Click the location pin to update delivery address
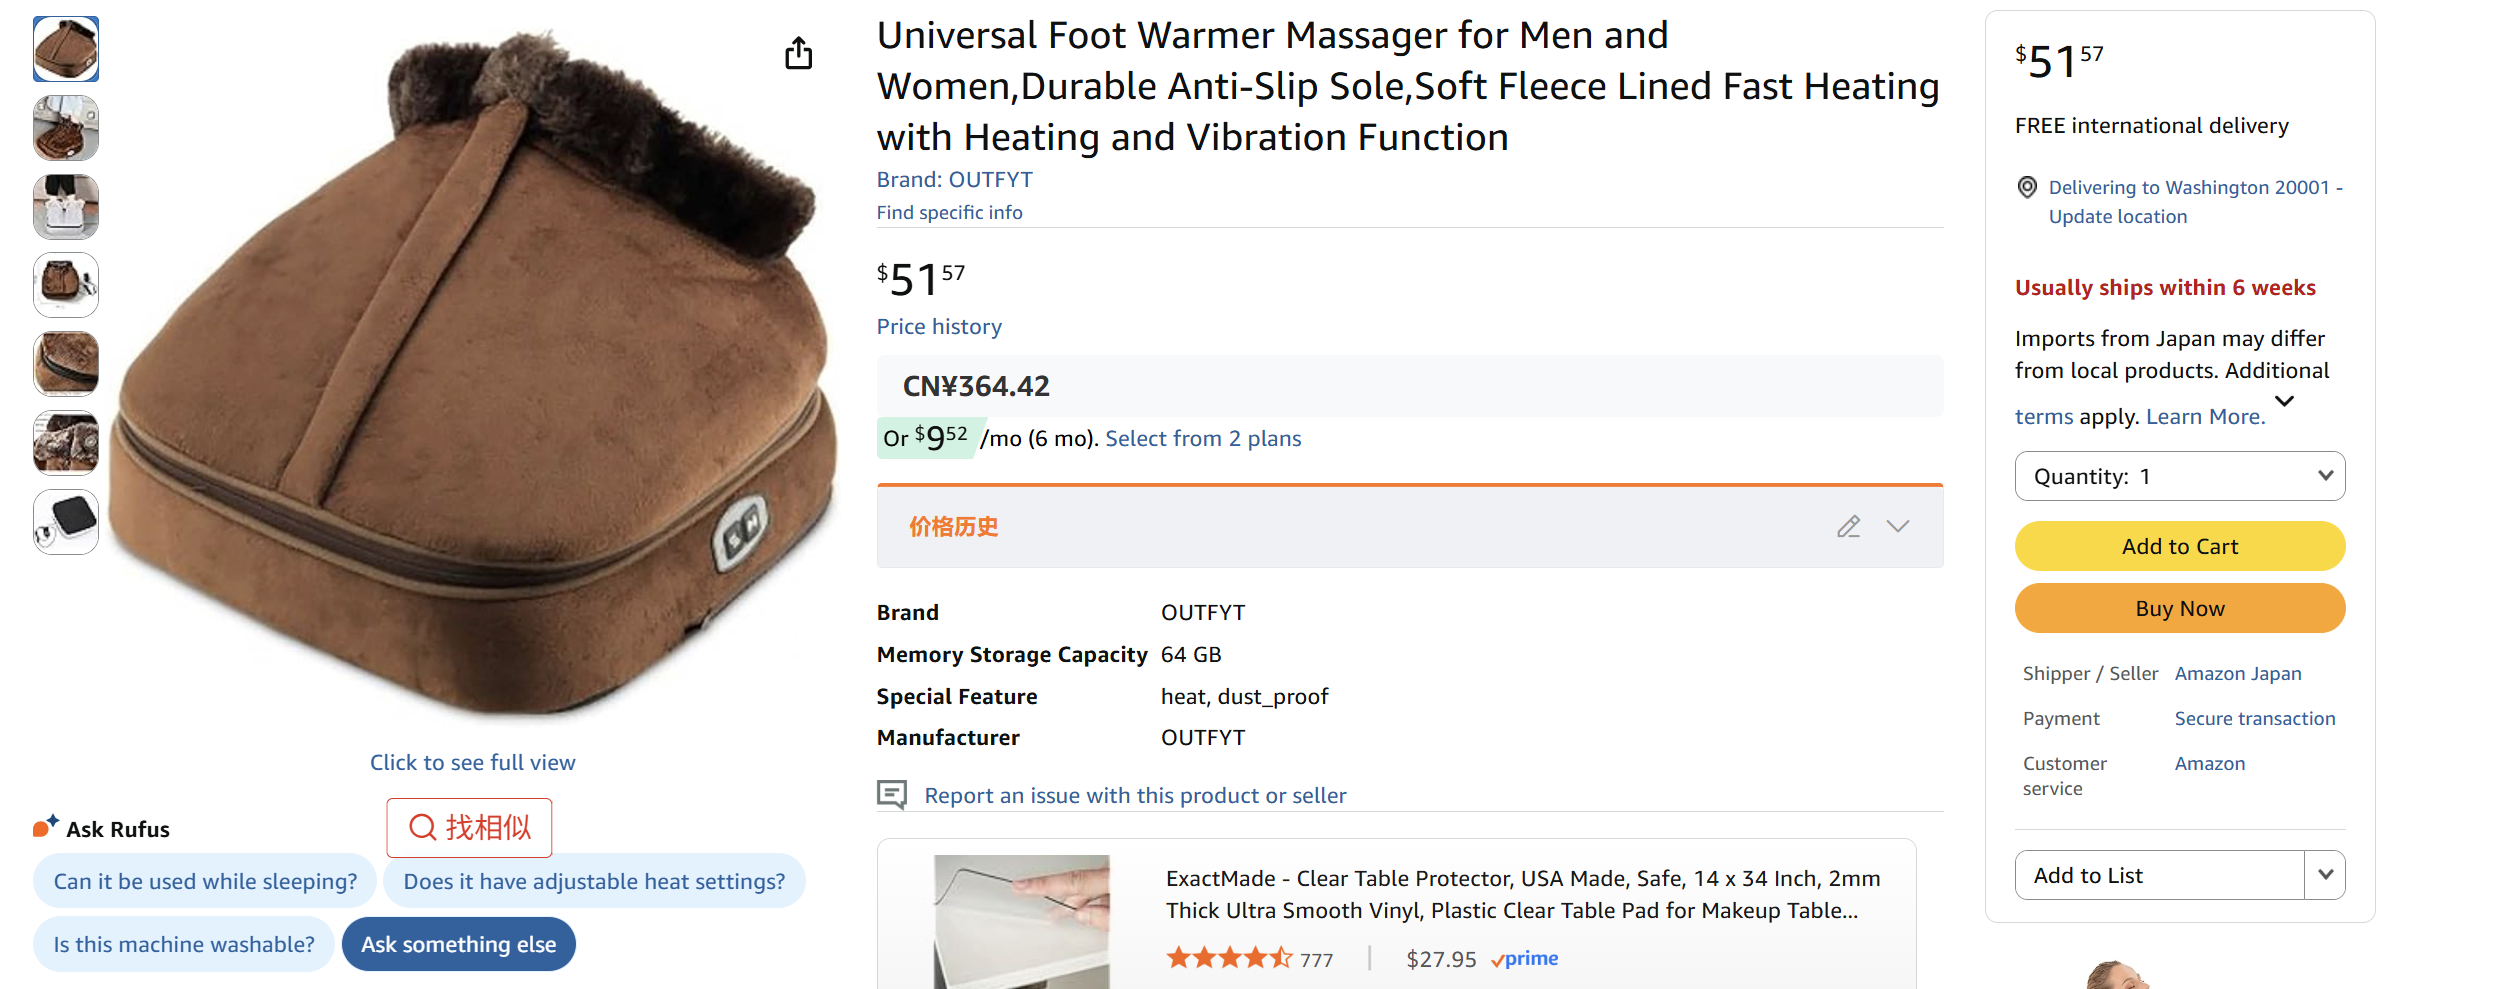 point(2027,187)
